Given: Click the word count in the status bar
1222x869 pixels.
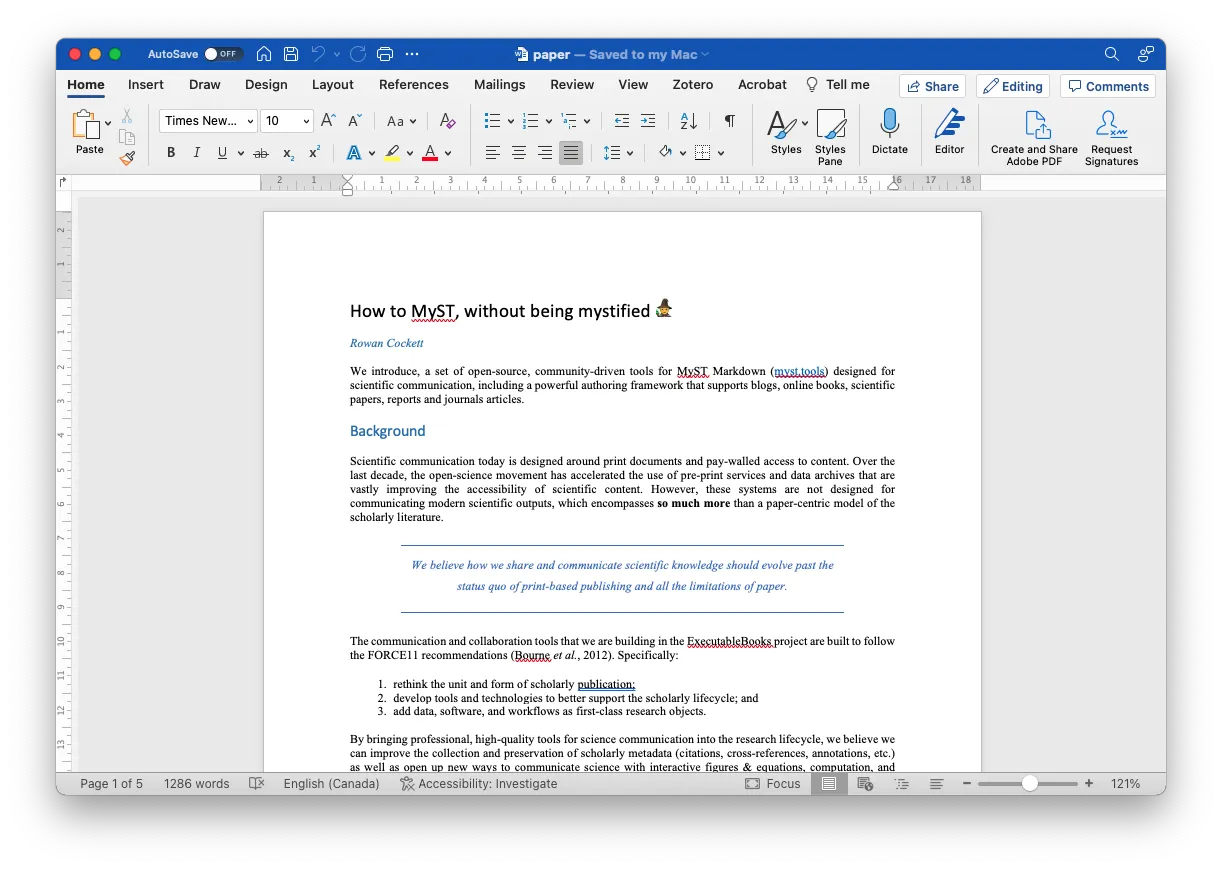Looking at the screenshot, I should pos(196,784).
